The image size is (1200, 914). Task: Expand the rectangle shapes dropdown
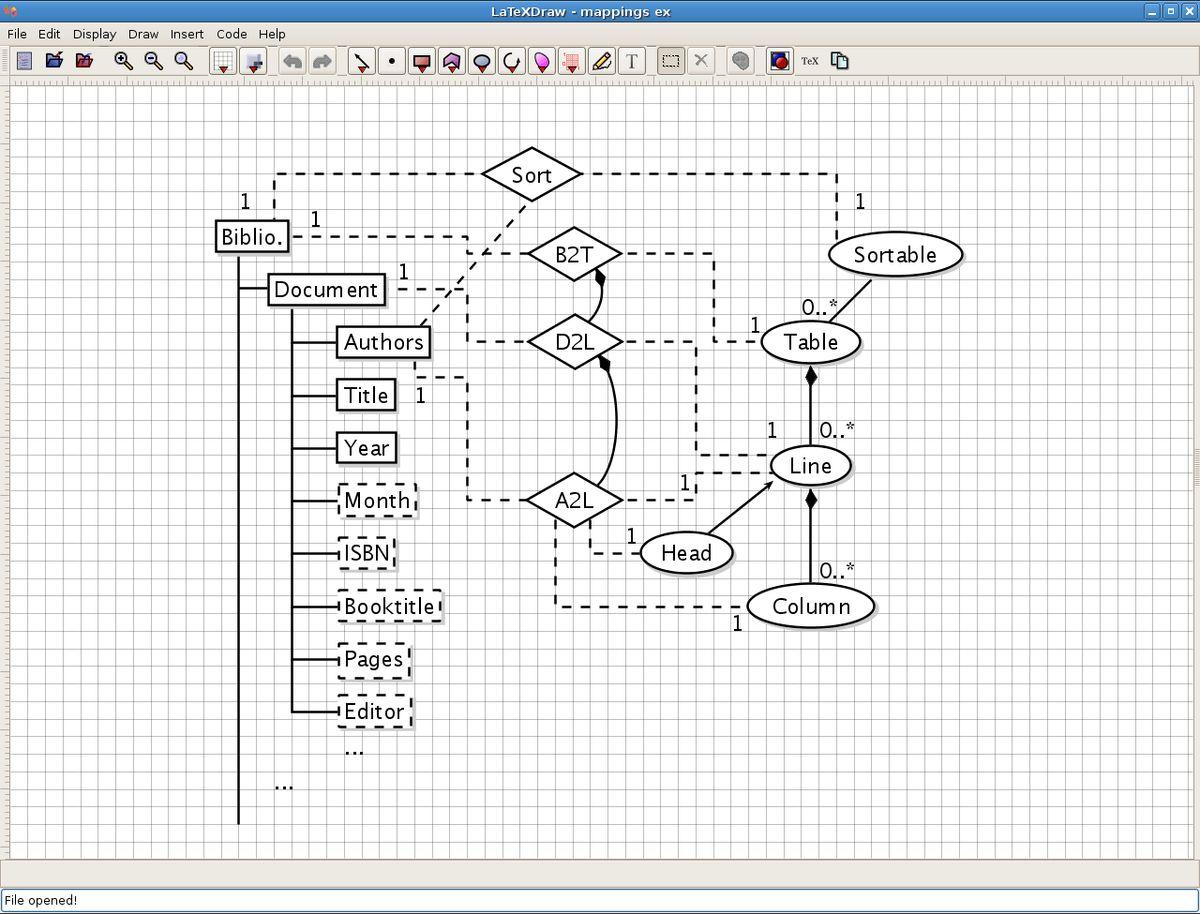coord(422,62)
